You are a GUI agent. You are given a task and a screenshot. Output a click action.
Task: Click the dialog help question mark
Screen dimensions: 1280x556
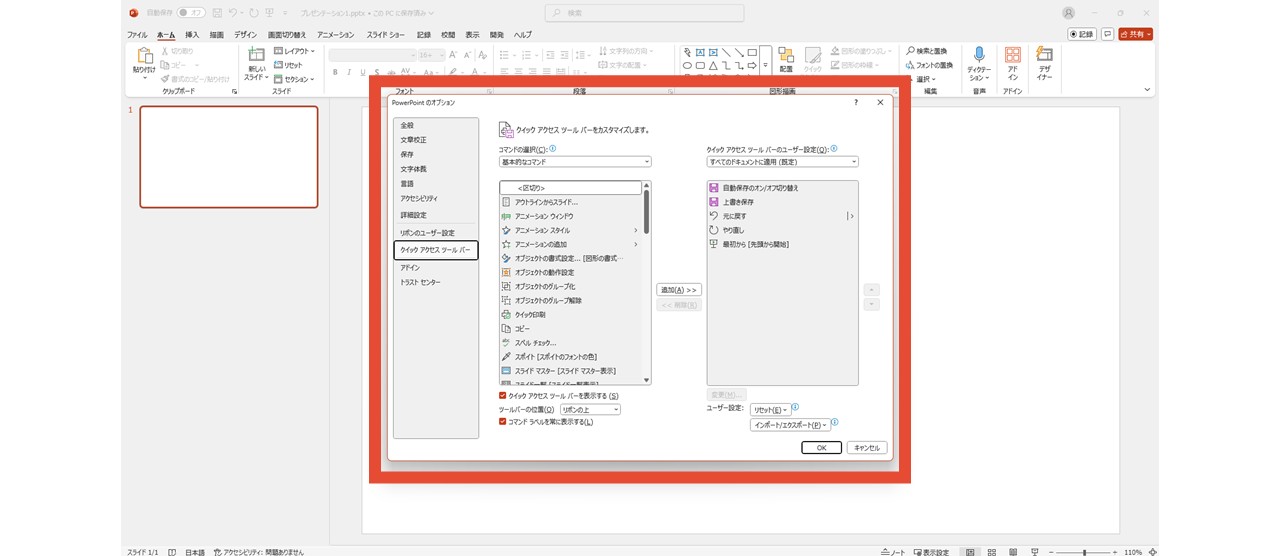pyautogui.click(x=856, y=102)
